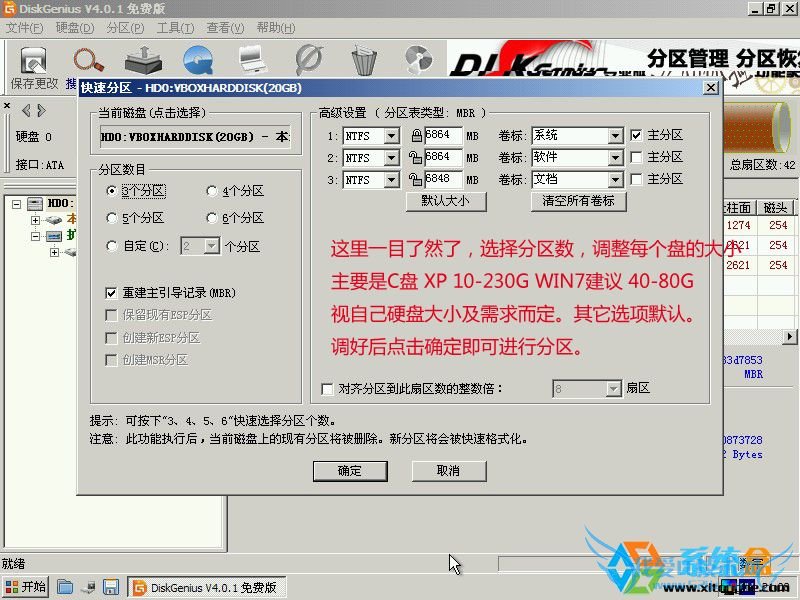Screen dimensions: 800x600
Task: Collapse the HD0 tree node
Action: tap(16, 204)
